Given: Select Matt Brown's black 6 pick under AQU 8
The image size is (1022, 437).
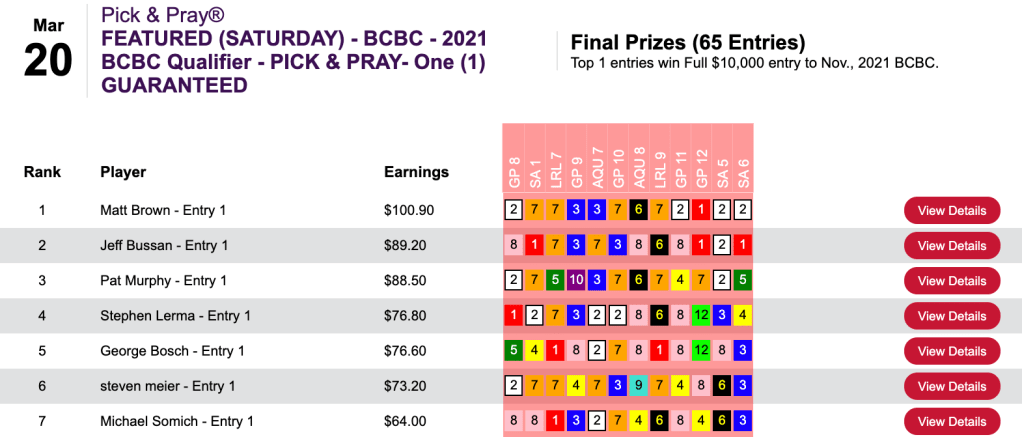Looking at the screenshot, I should point(639,210).
